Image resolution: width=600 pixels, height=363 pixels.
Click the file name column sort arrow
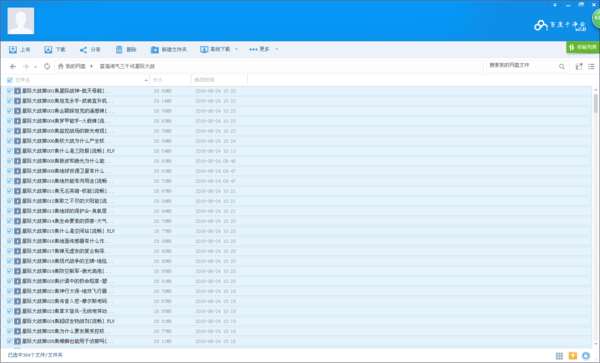(x=146, y=80)
